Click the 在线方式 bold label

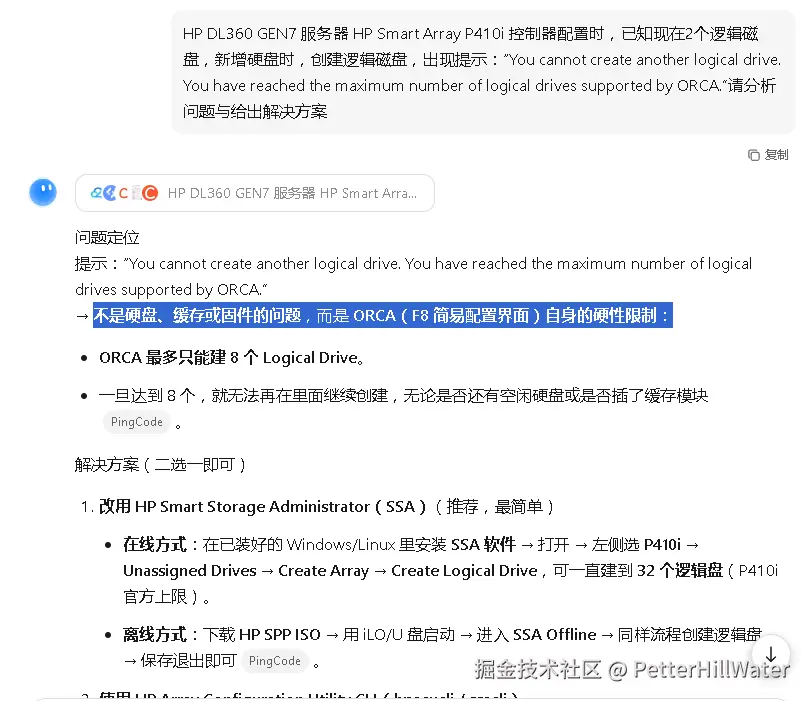click(x=155, y=544)
